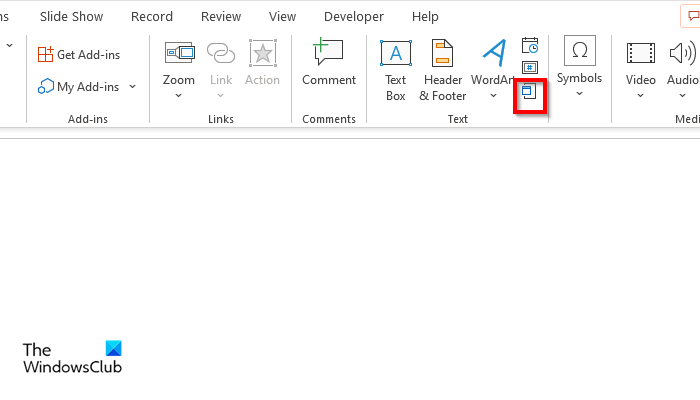700x400 pixels.
Task: Open the Symbols omega icon
Action: coord(579,51)
